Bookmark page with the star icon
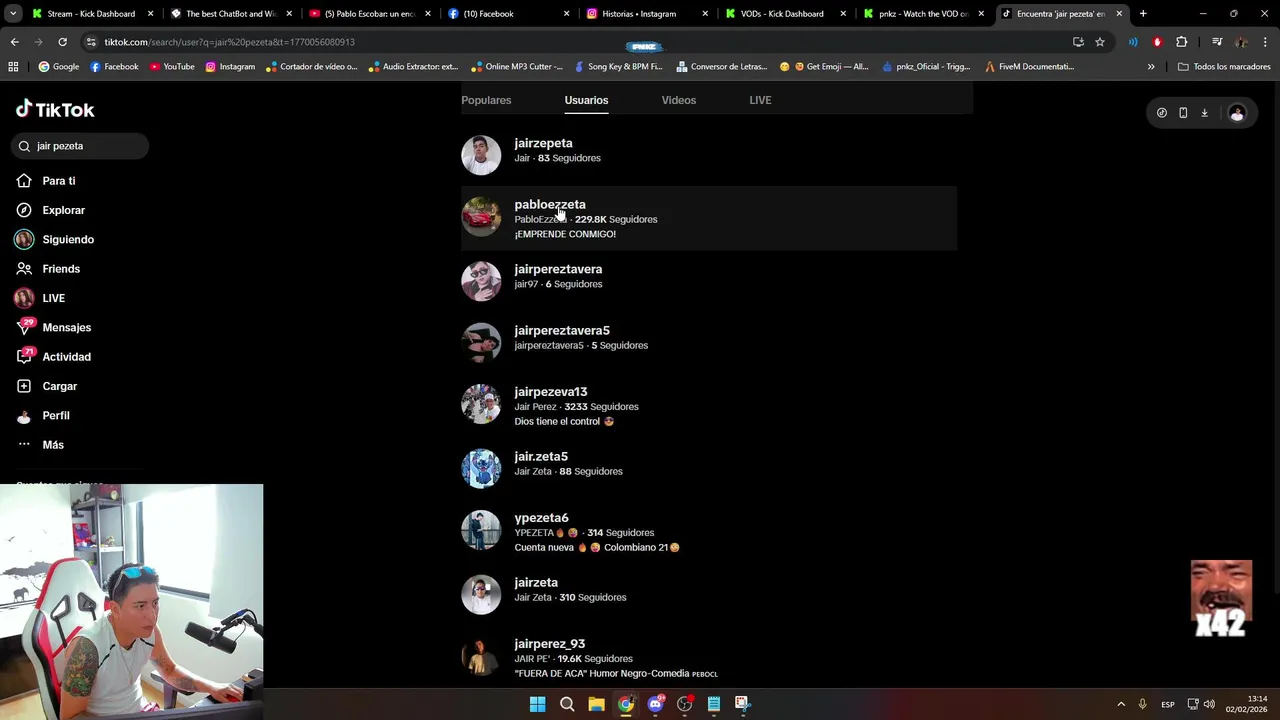 coord(1100,42)
